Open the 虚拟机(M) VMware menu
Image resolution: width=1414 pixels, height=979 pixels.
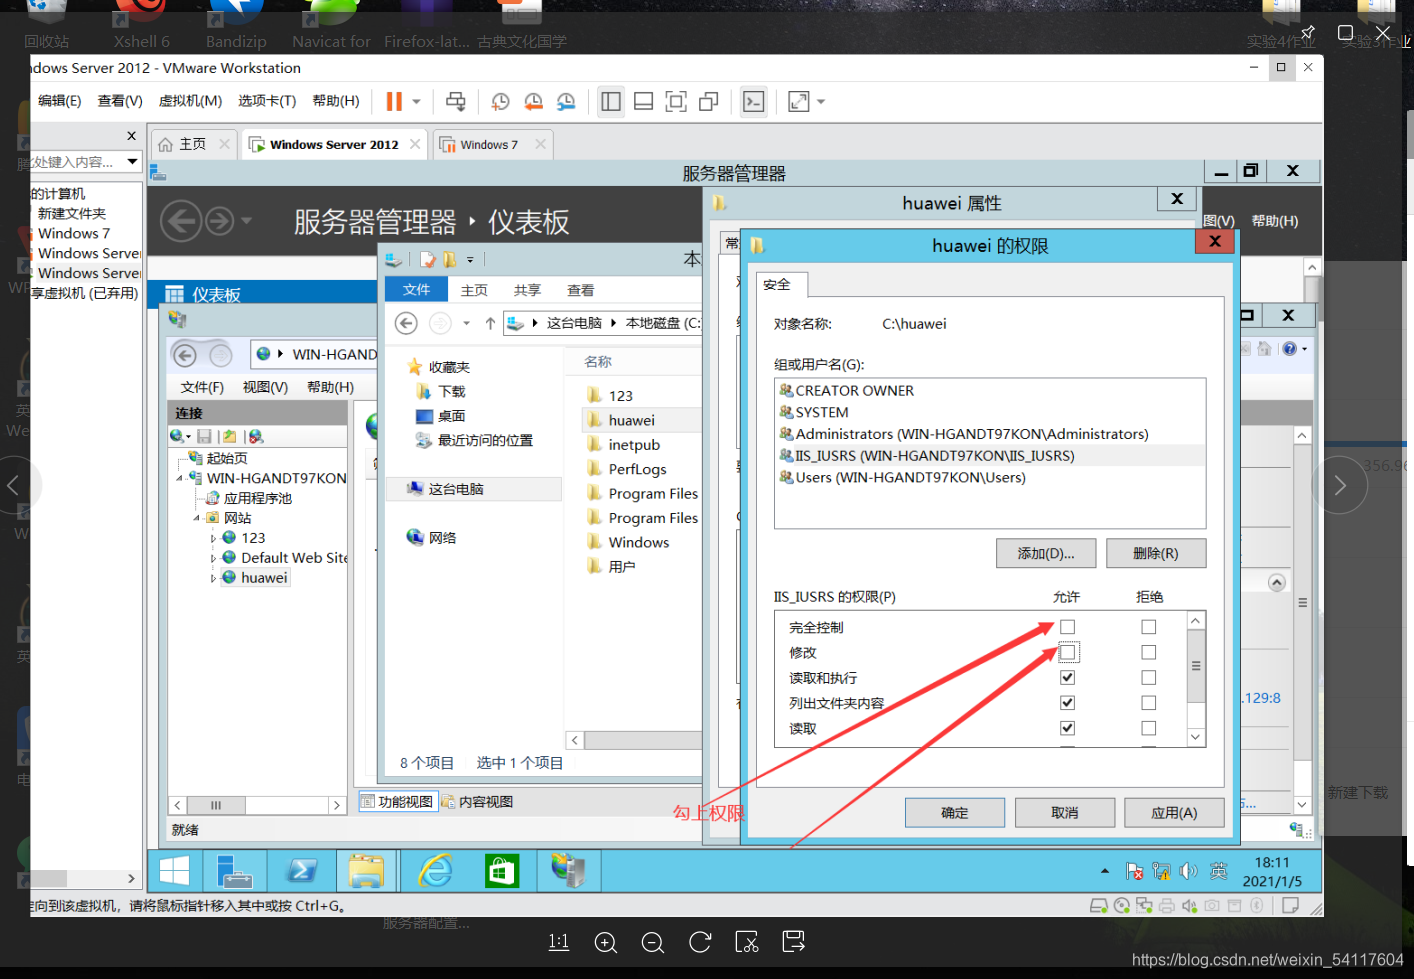point(190,101)
